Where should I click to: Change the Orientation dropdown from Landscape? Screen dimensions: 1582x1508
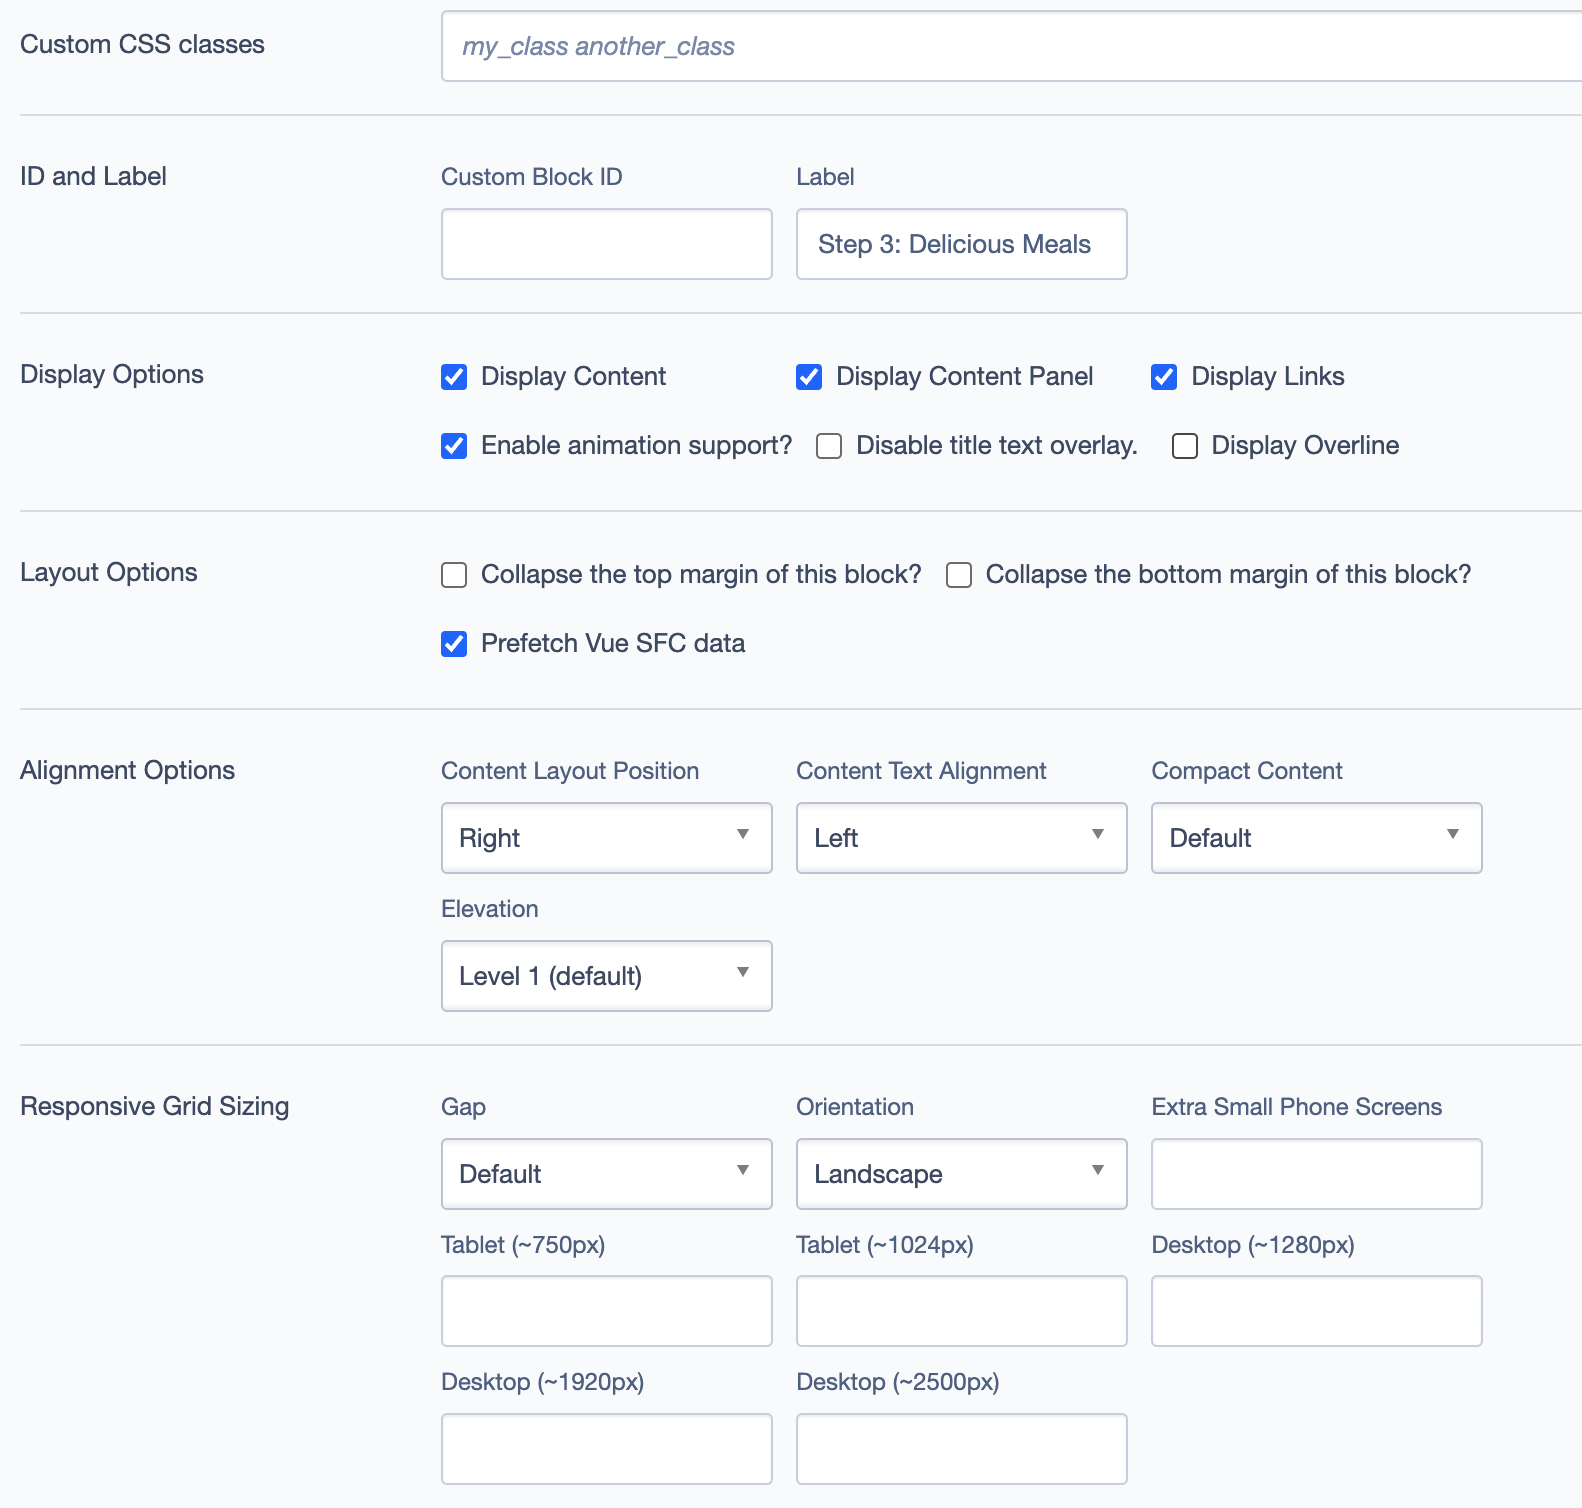click(961, 1174)
